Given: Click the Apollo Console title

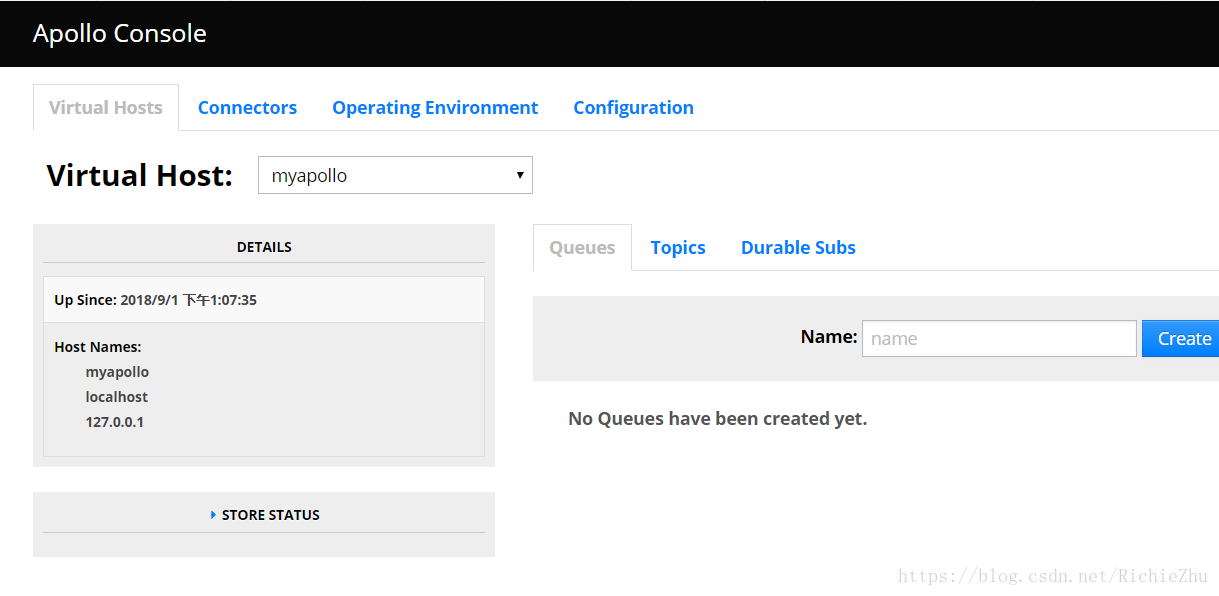Looking at the screenshot, I should pyautogui.click(x=120, y=33).
